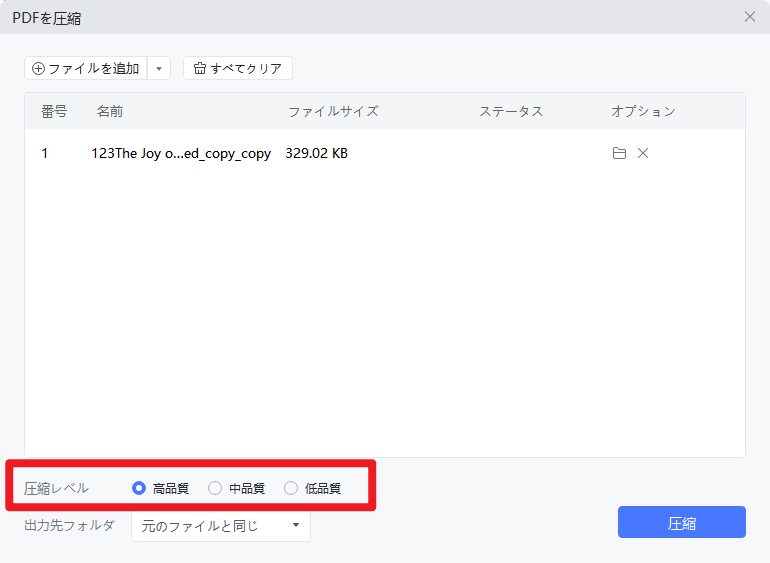Click the オプション column header
This screenshot has height=563, width=770.
pos(643,111)
